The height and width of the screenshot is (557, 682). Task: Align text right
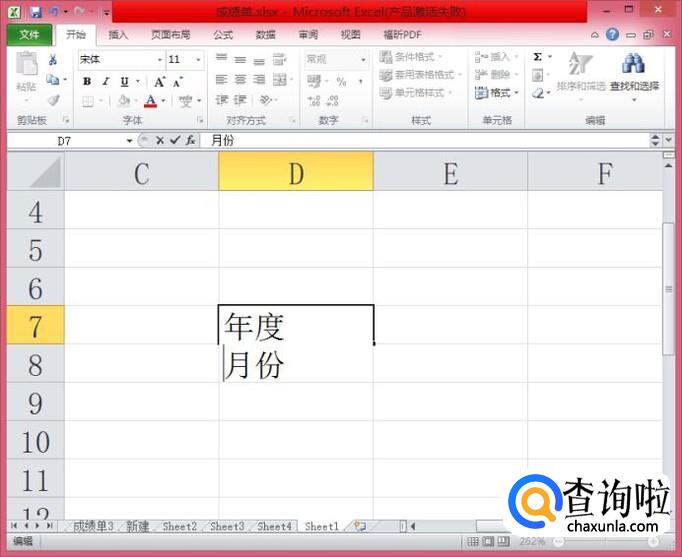pos(259,80)
